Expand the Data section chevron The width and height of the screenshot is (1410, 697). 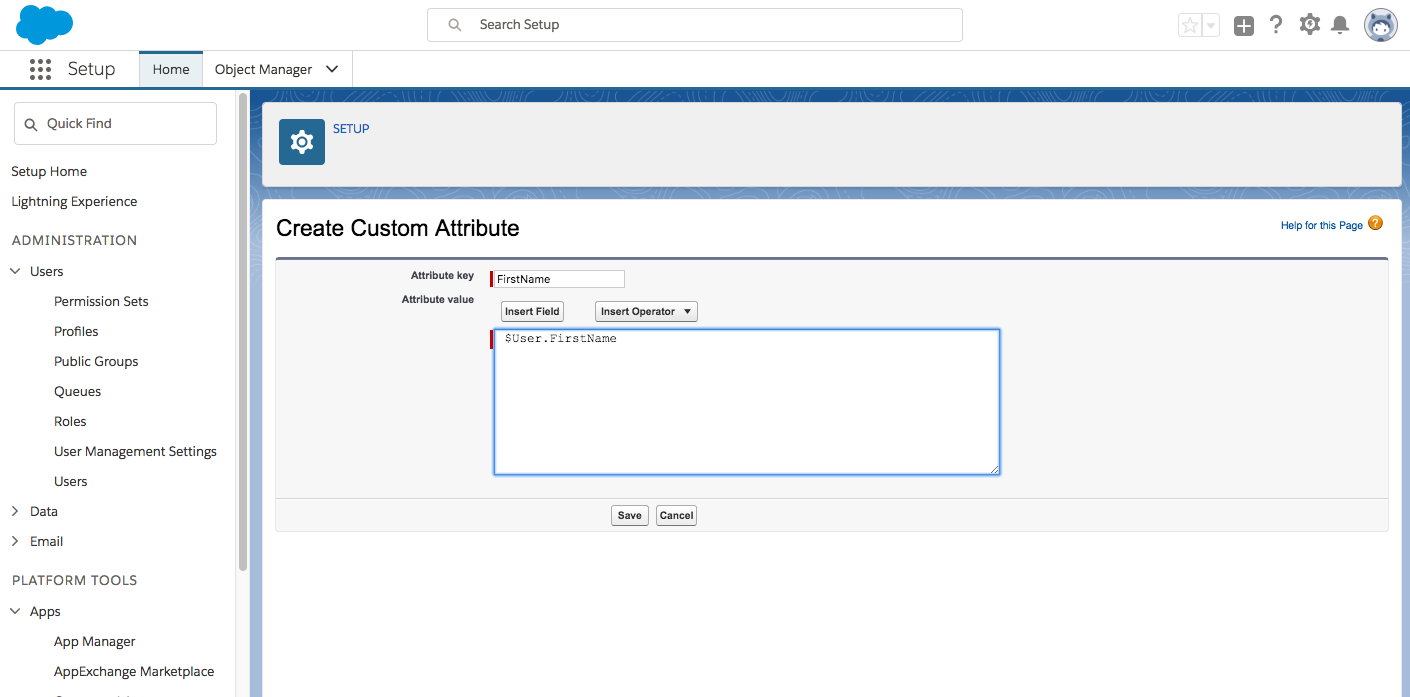point(15,511)
